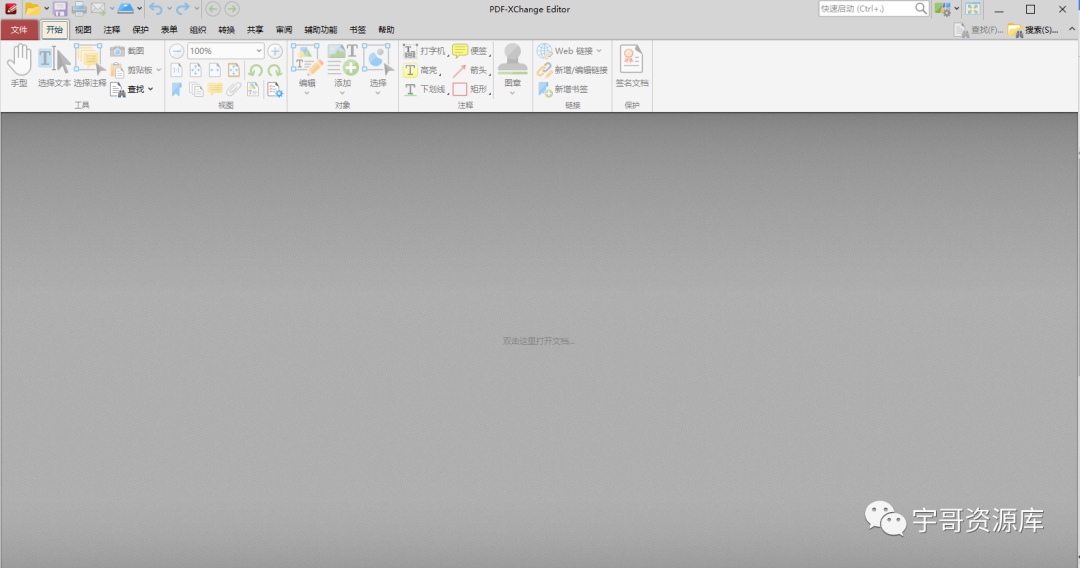
Task: Switch to the Share (共享) tab
Action: pyautogui.click(x=255, y=30)
